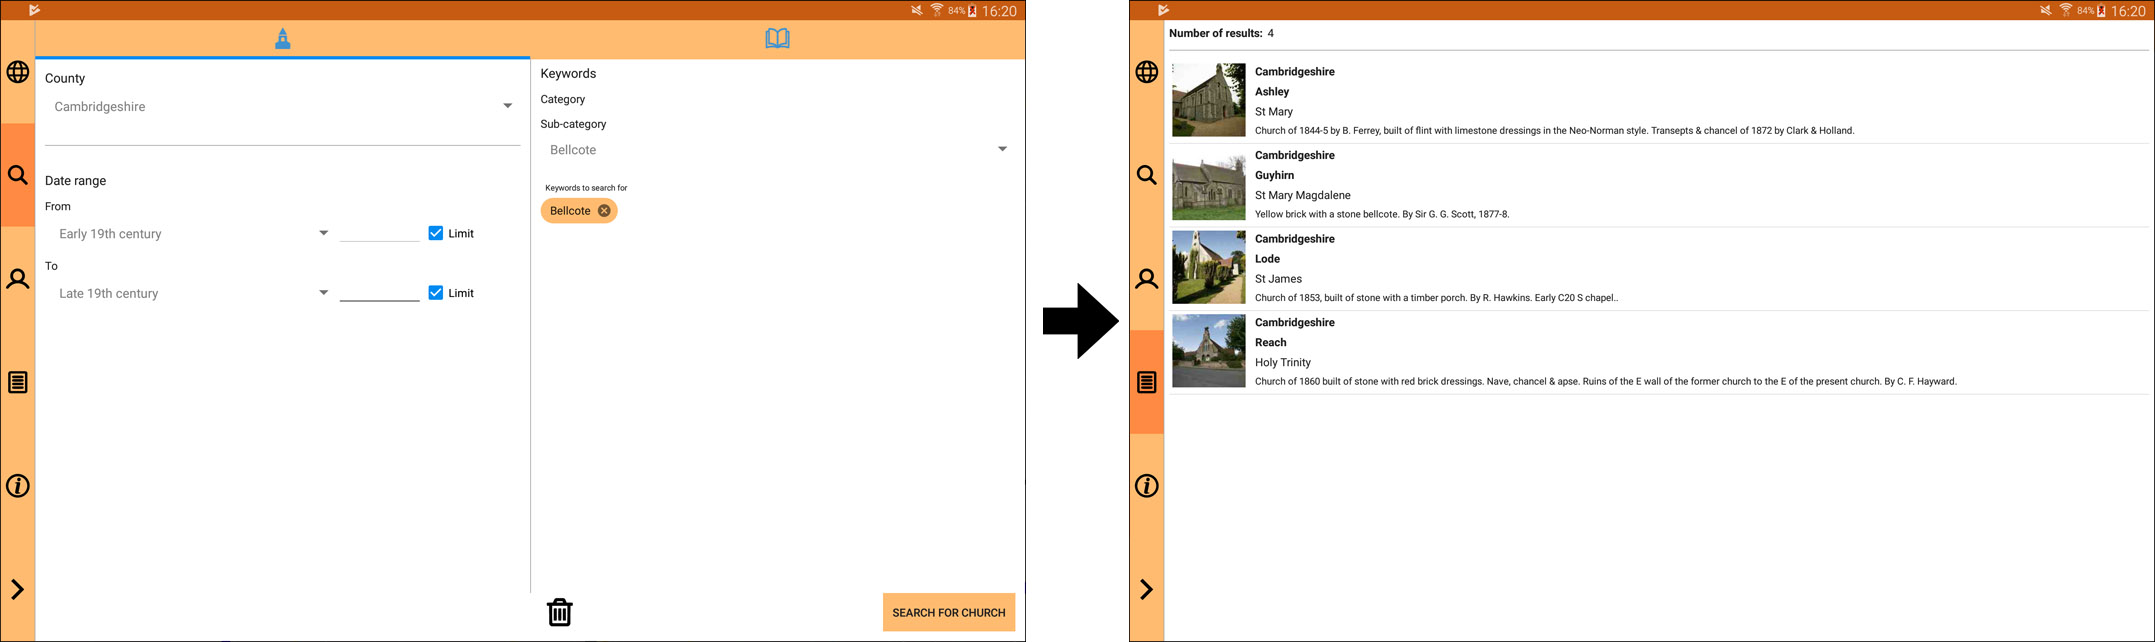Screen dimensions: 2155x642
Task: Expand the Sub-category dropdown showing Bellcote
Action: 777,150
